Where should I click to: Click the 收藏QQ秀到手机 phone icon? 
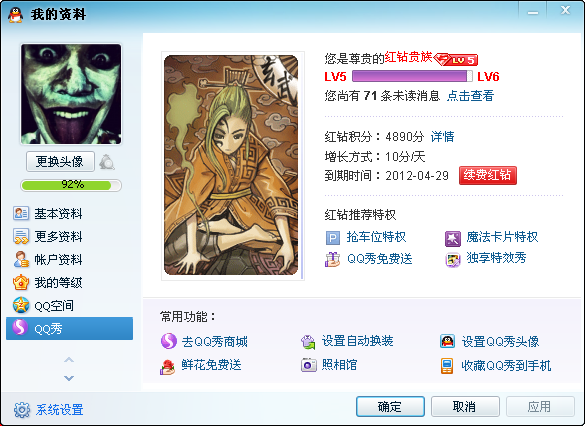click(x=447, y=366)
